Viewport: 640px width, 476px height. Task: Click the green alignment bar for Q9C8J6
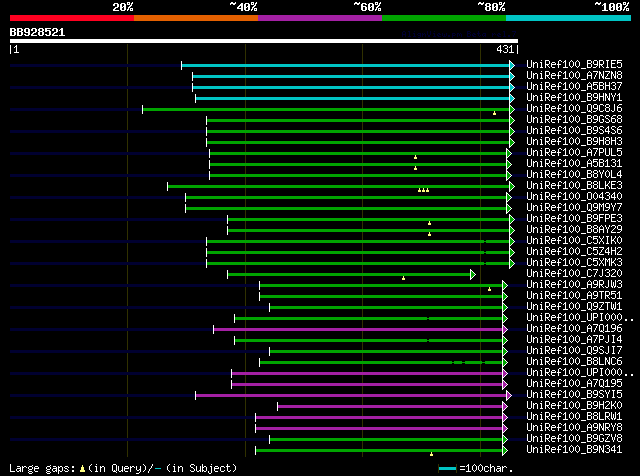[326, 109]
